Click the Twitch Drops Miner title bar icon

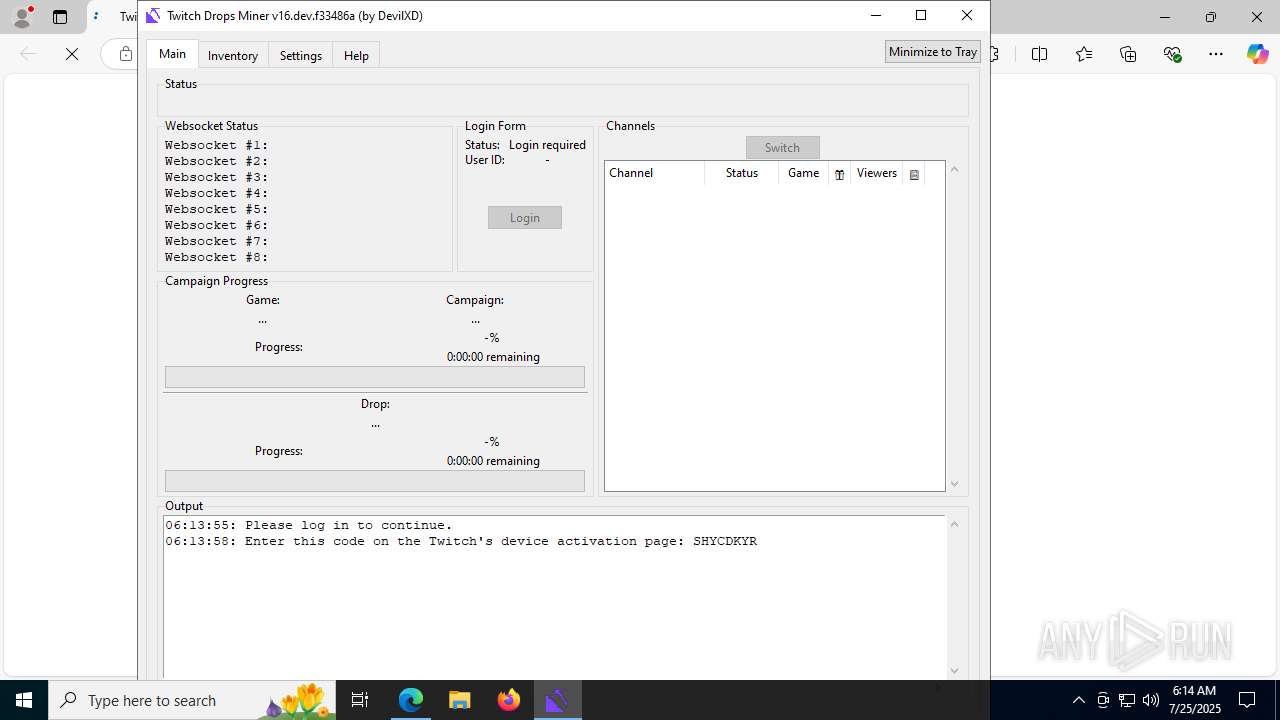click(153, 16)
